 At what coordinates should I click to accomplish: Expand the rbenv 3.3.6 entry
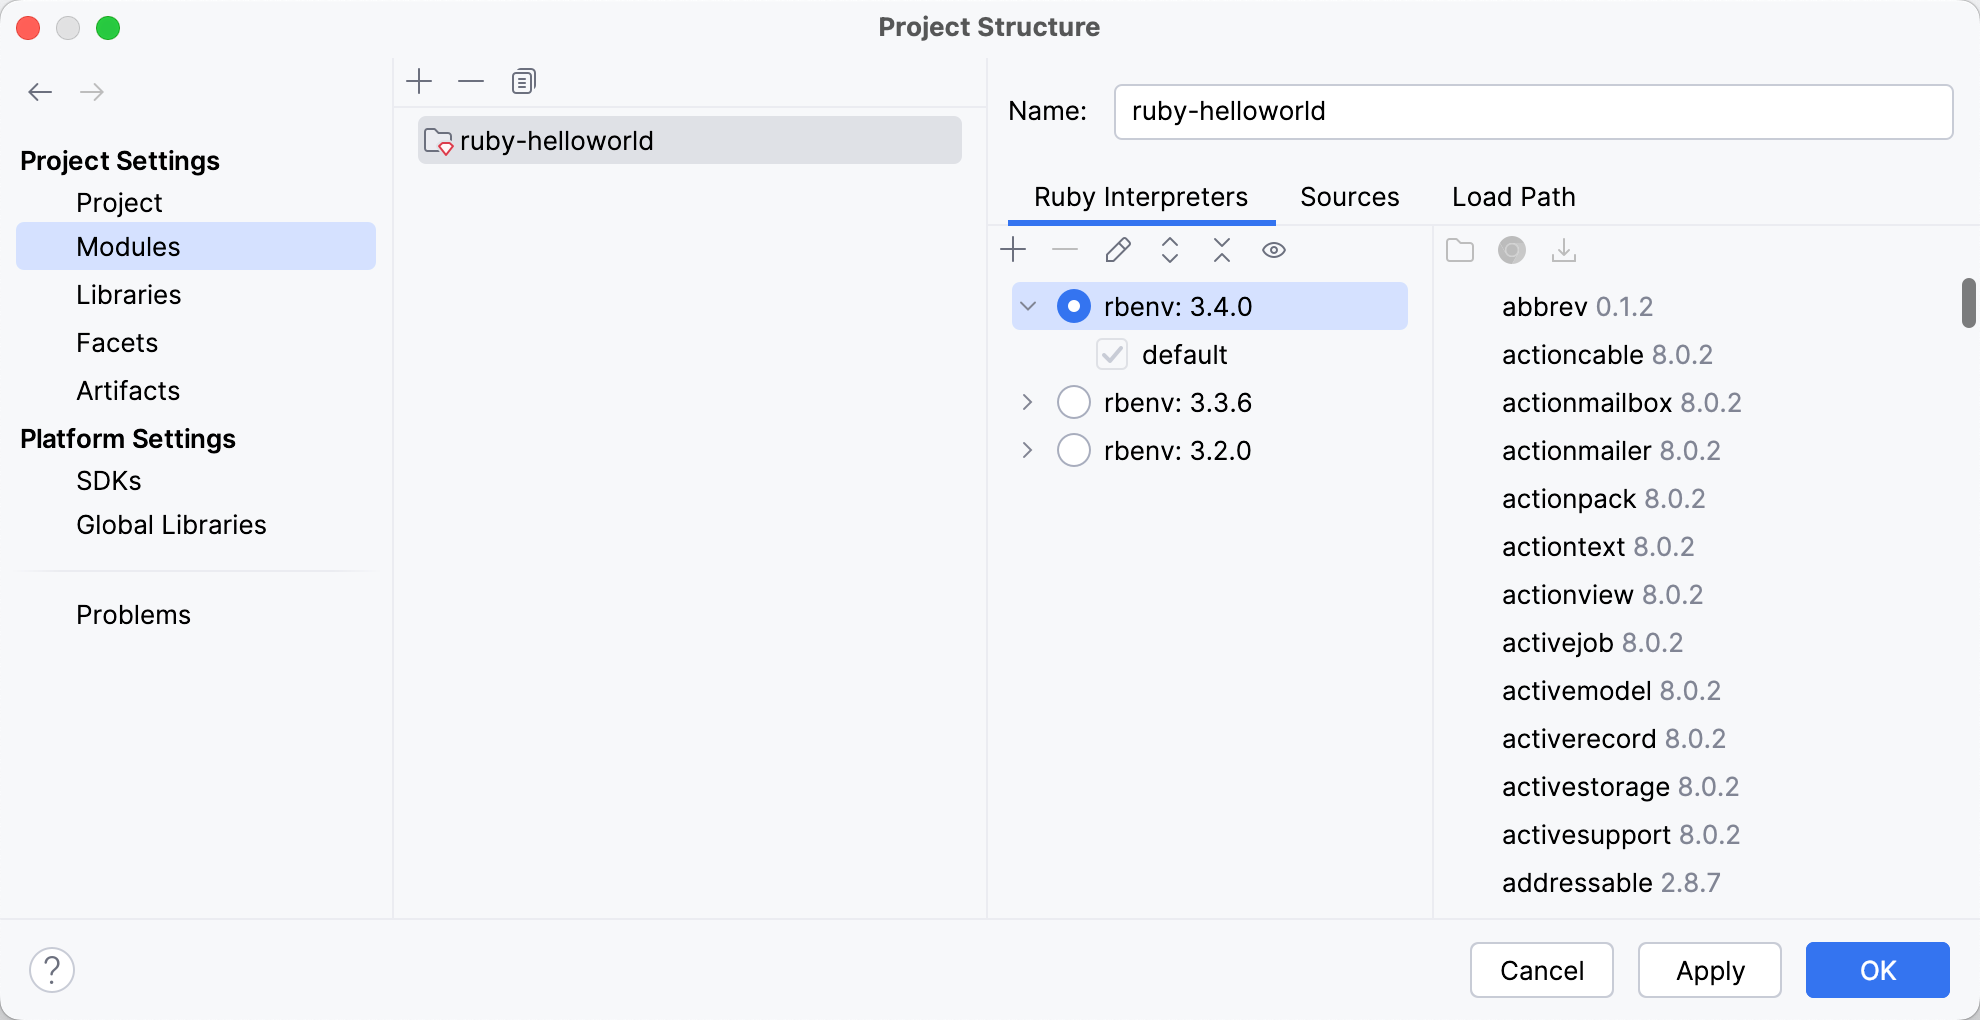(x=1027, y=402)
